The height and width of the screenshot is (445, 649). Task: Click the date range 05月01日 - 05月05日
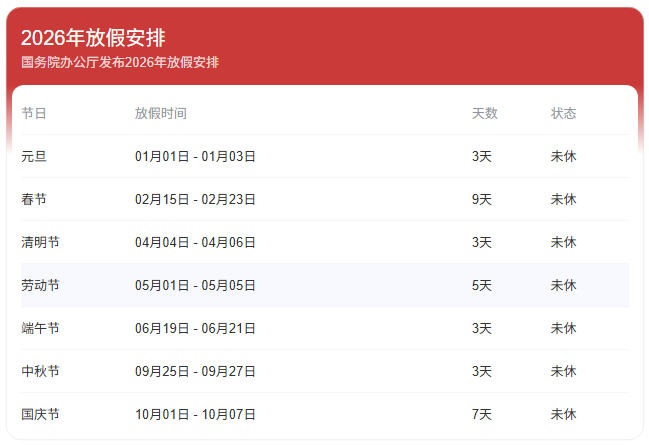click(196, 285)
